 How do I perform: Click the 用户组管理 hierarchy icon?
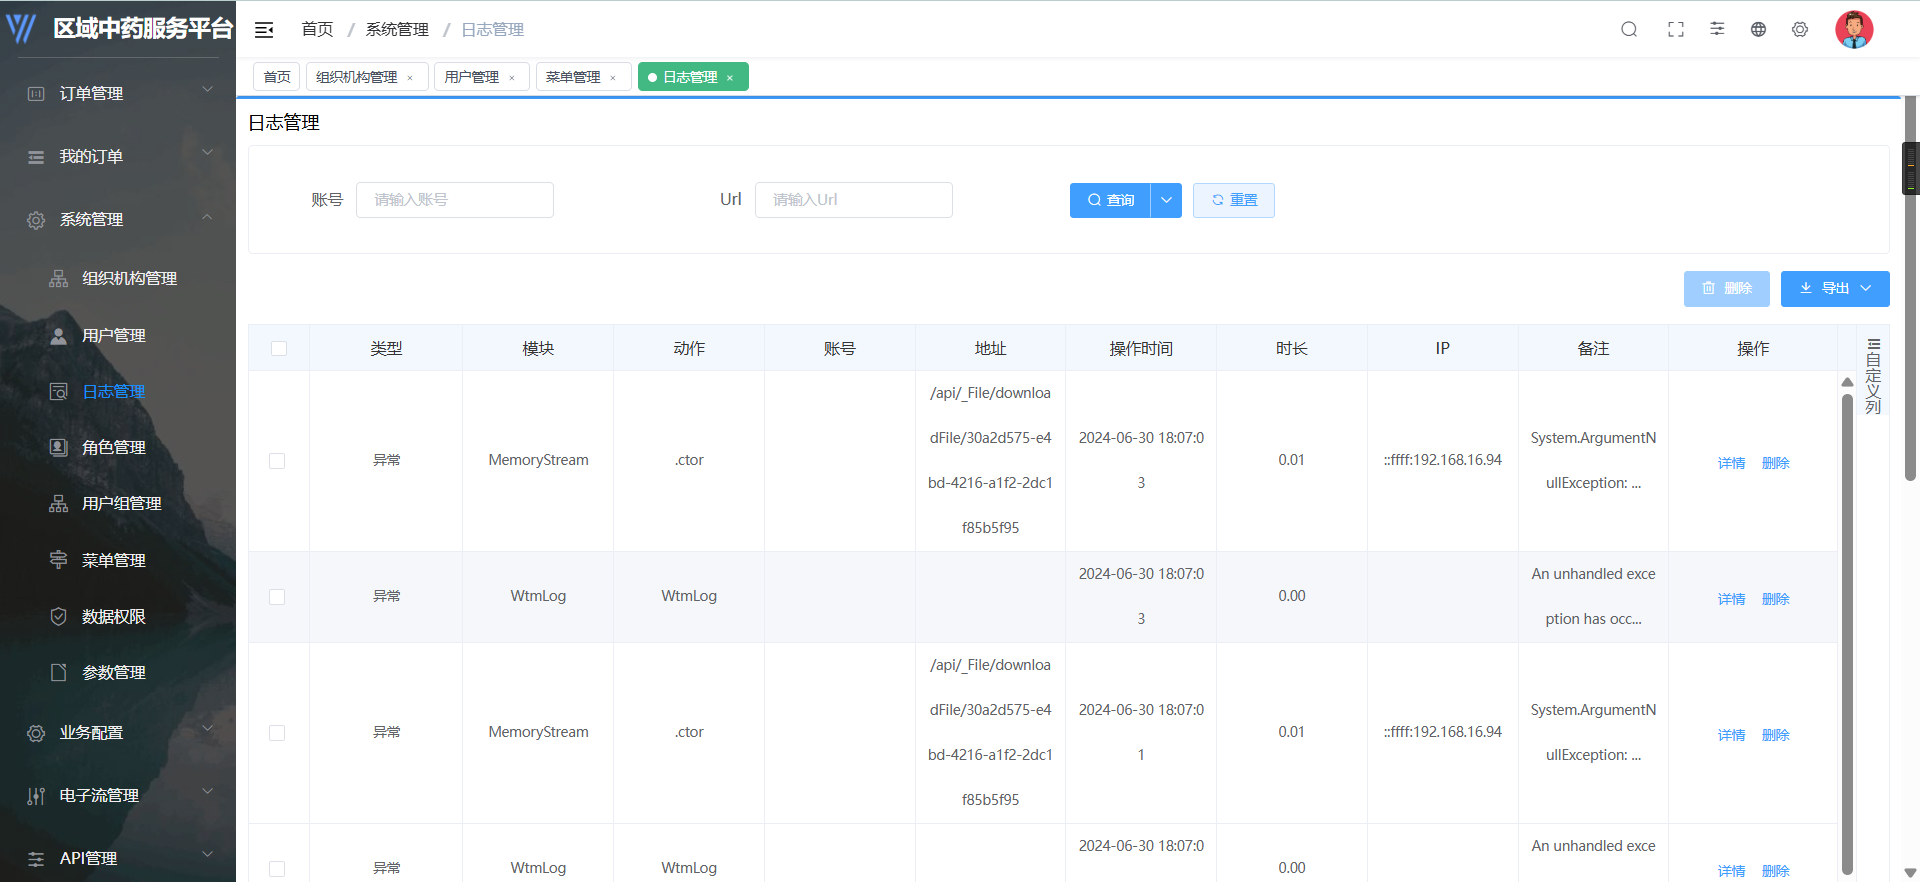point(59,503)
